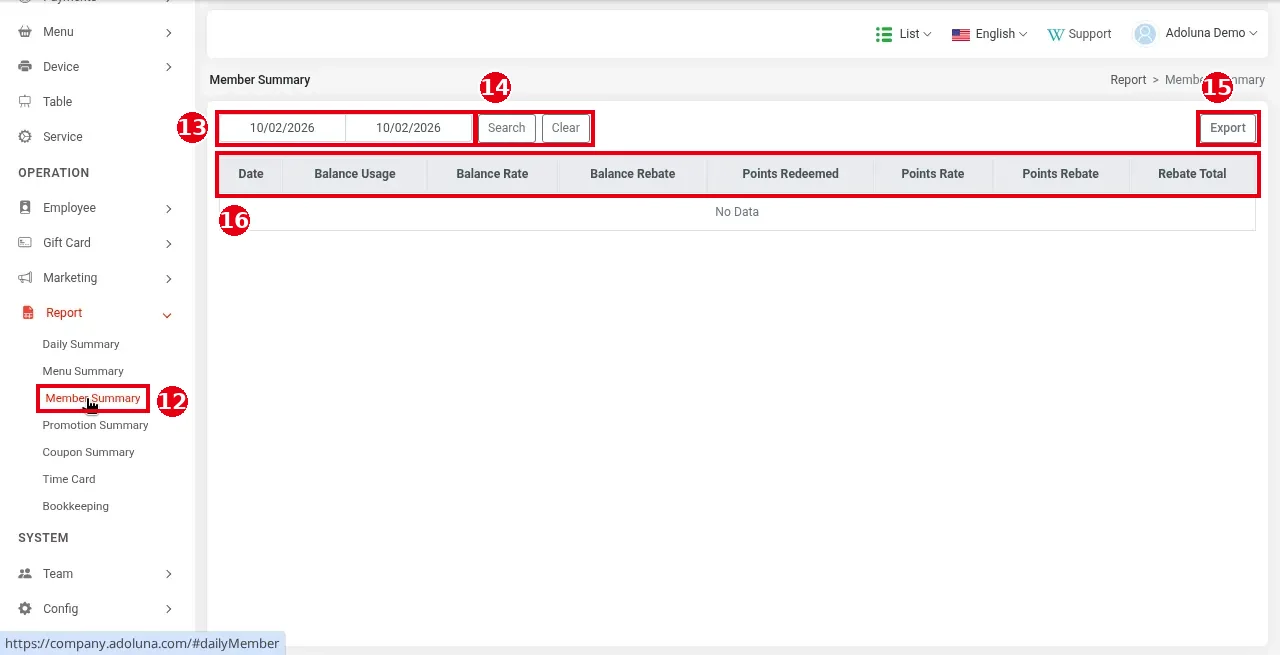Open Promotion Summary report
This screenshot has width=1280, height=655.
(95, 425)
